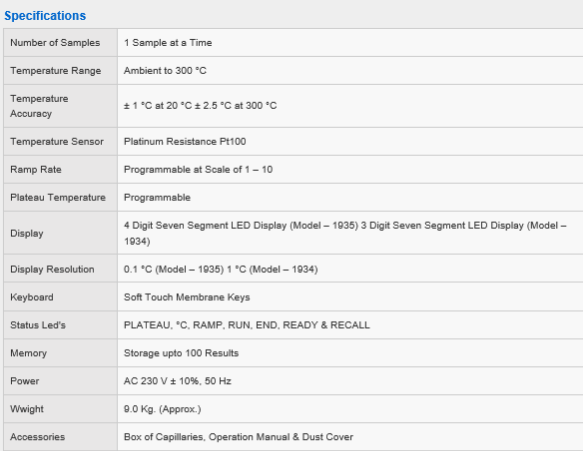This screenshot has height=451, width=583.
Task: Select the Temperature Range row label
Action: pyautogui.click(x=55, y=71)
